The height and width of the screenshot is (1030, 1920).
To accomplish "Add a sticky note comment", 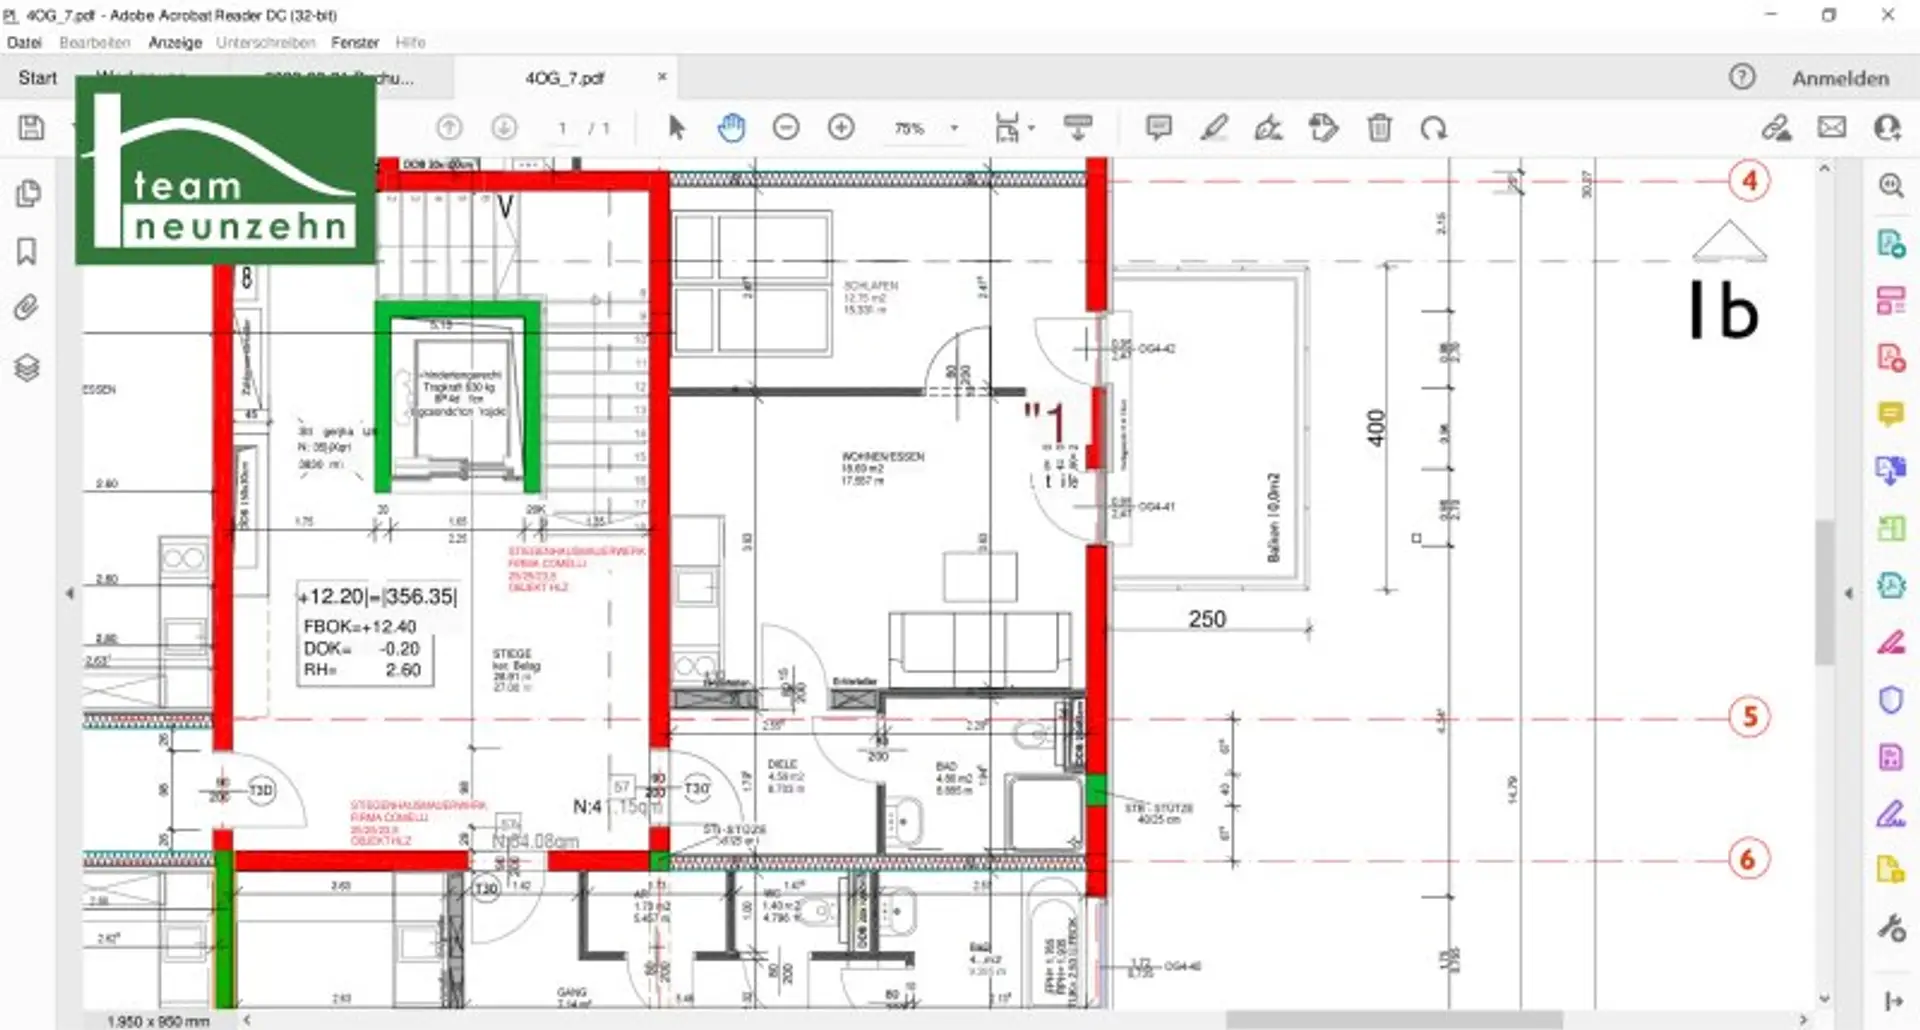I will (1158, 128).
